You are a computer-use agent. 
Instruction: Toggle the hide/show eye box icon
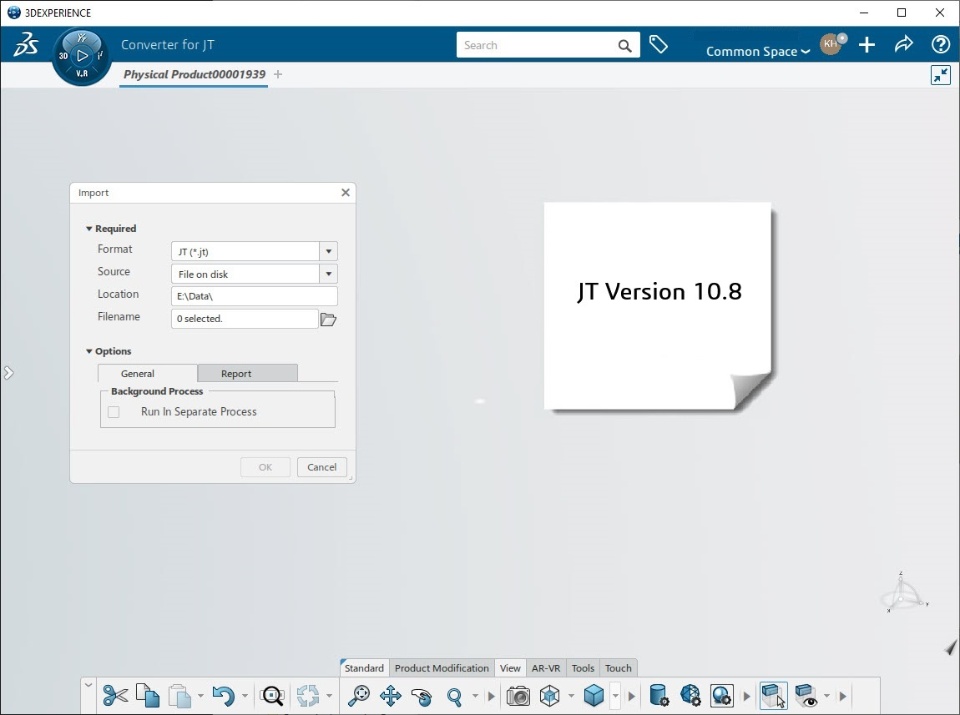806,695
